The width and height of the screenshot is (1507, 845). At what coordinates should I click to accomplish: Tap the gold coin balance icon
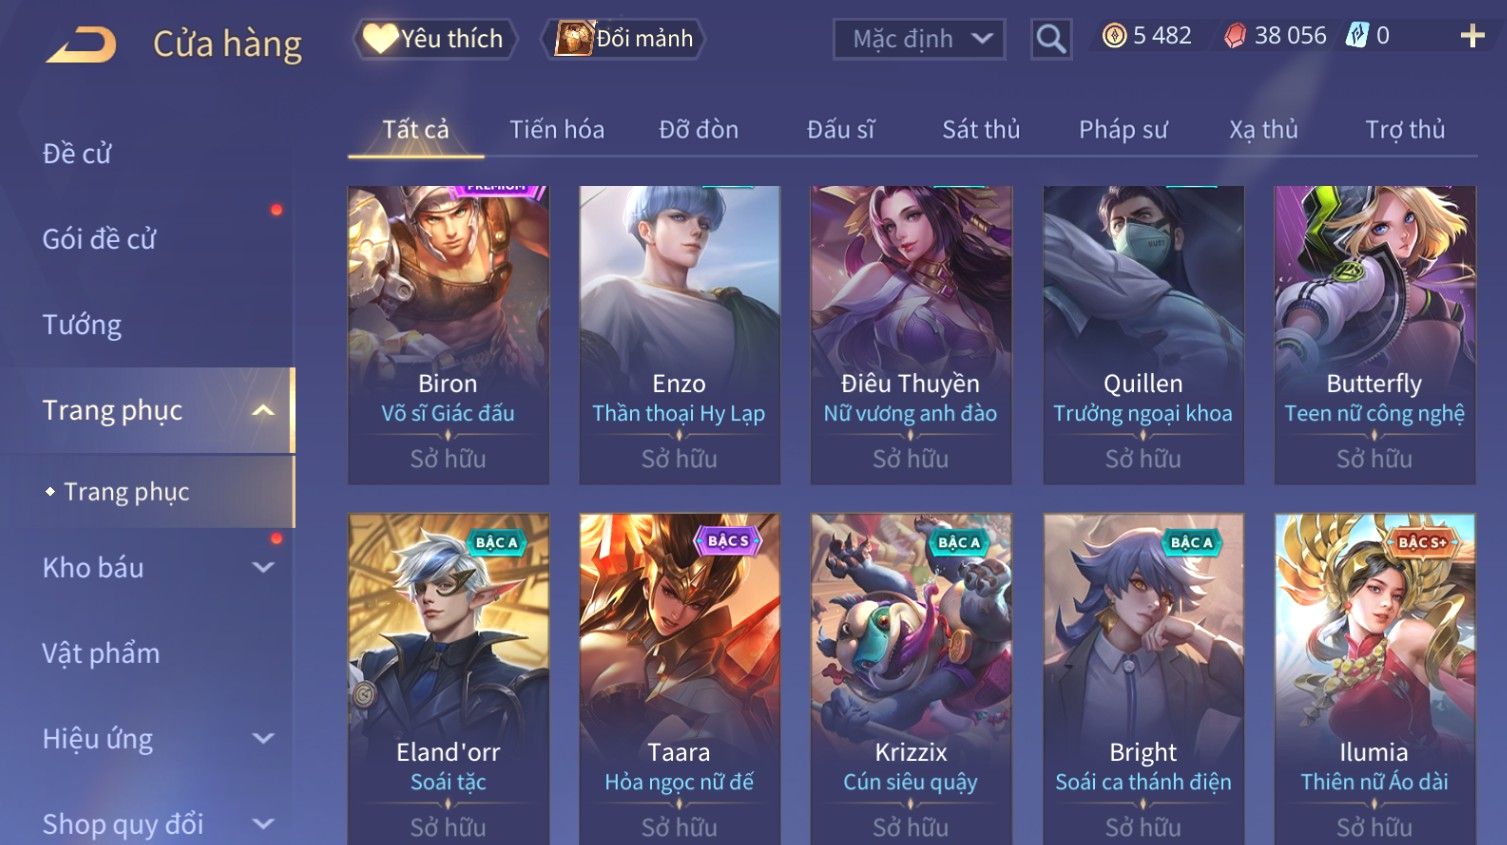pos(1114,36)
